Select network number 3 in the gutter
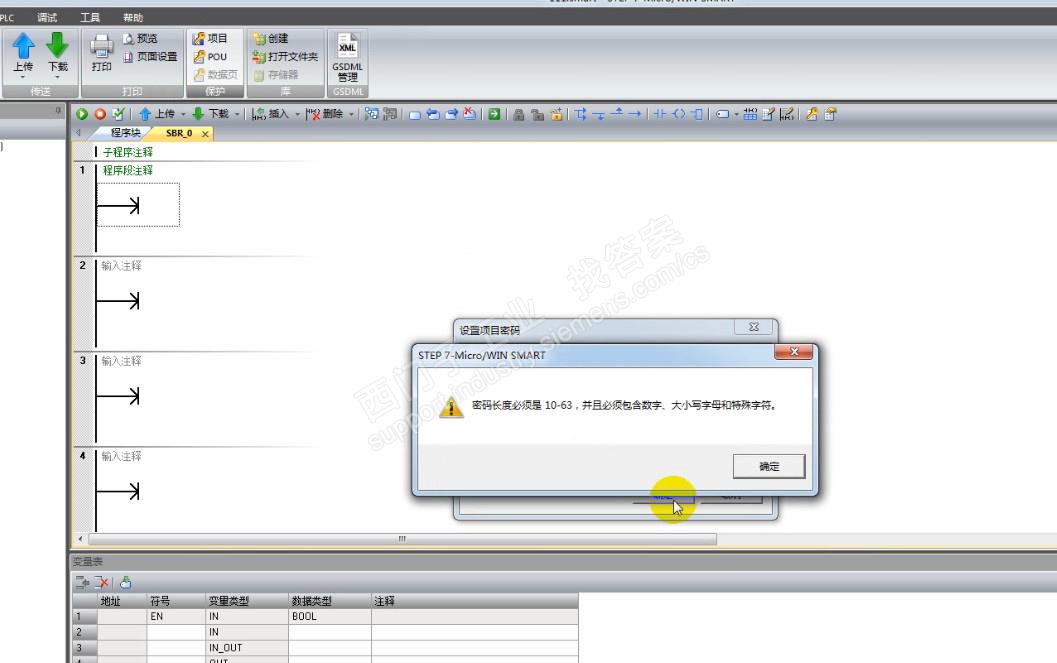The width and height of the screenshot is (1057, 663). 83,360
